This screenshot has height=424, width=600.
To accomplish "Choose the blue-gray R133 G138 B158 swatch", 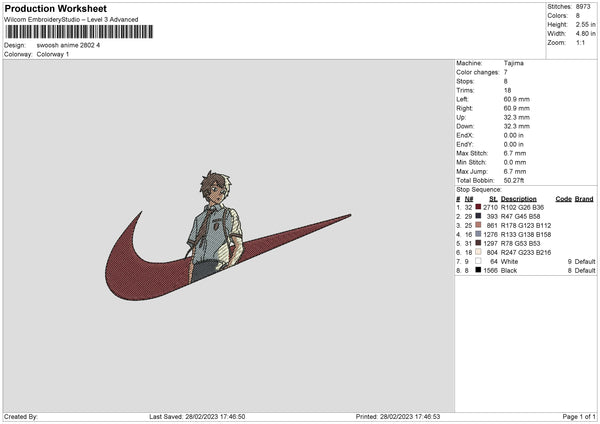I will 478,234.
